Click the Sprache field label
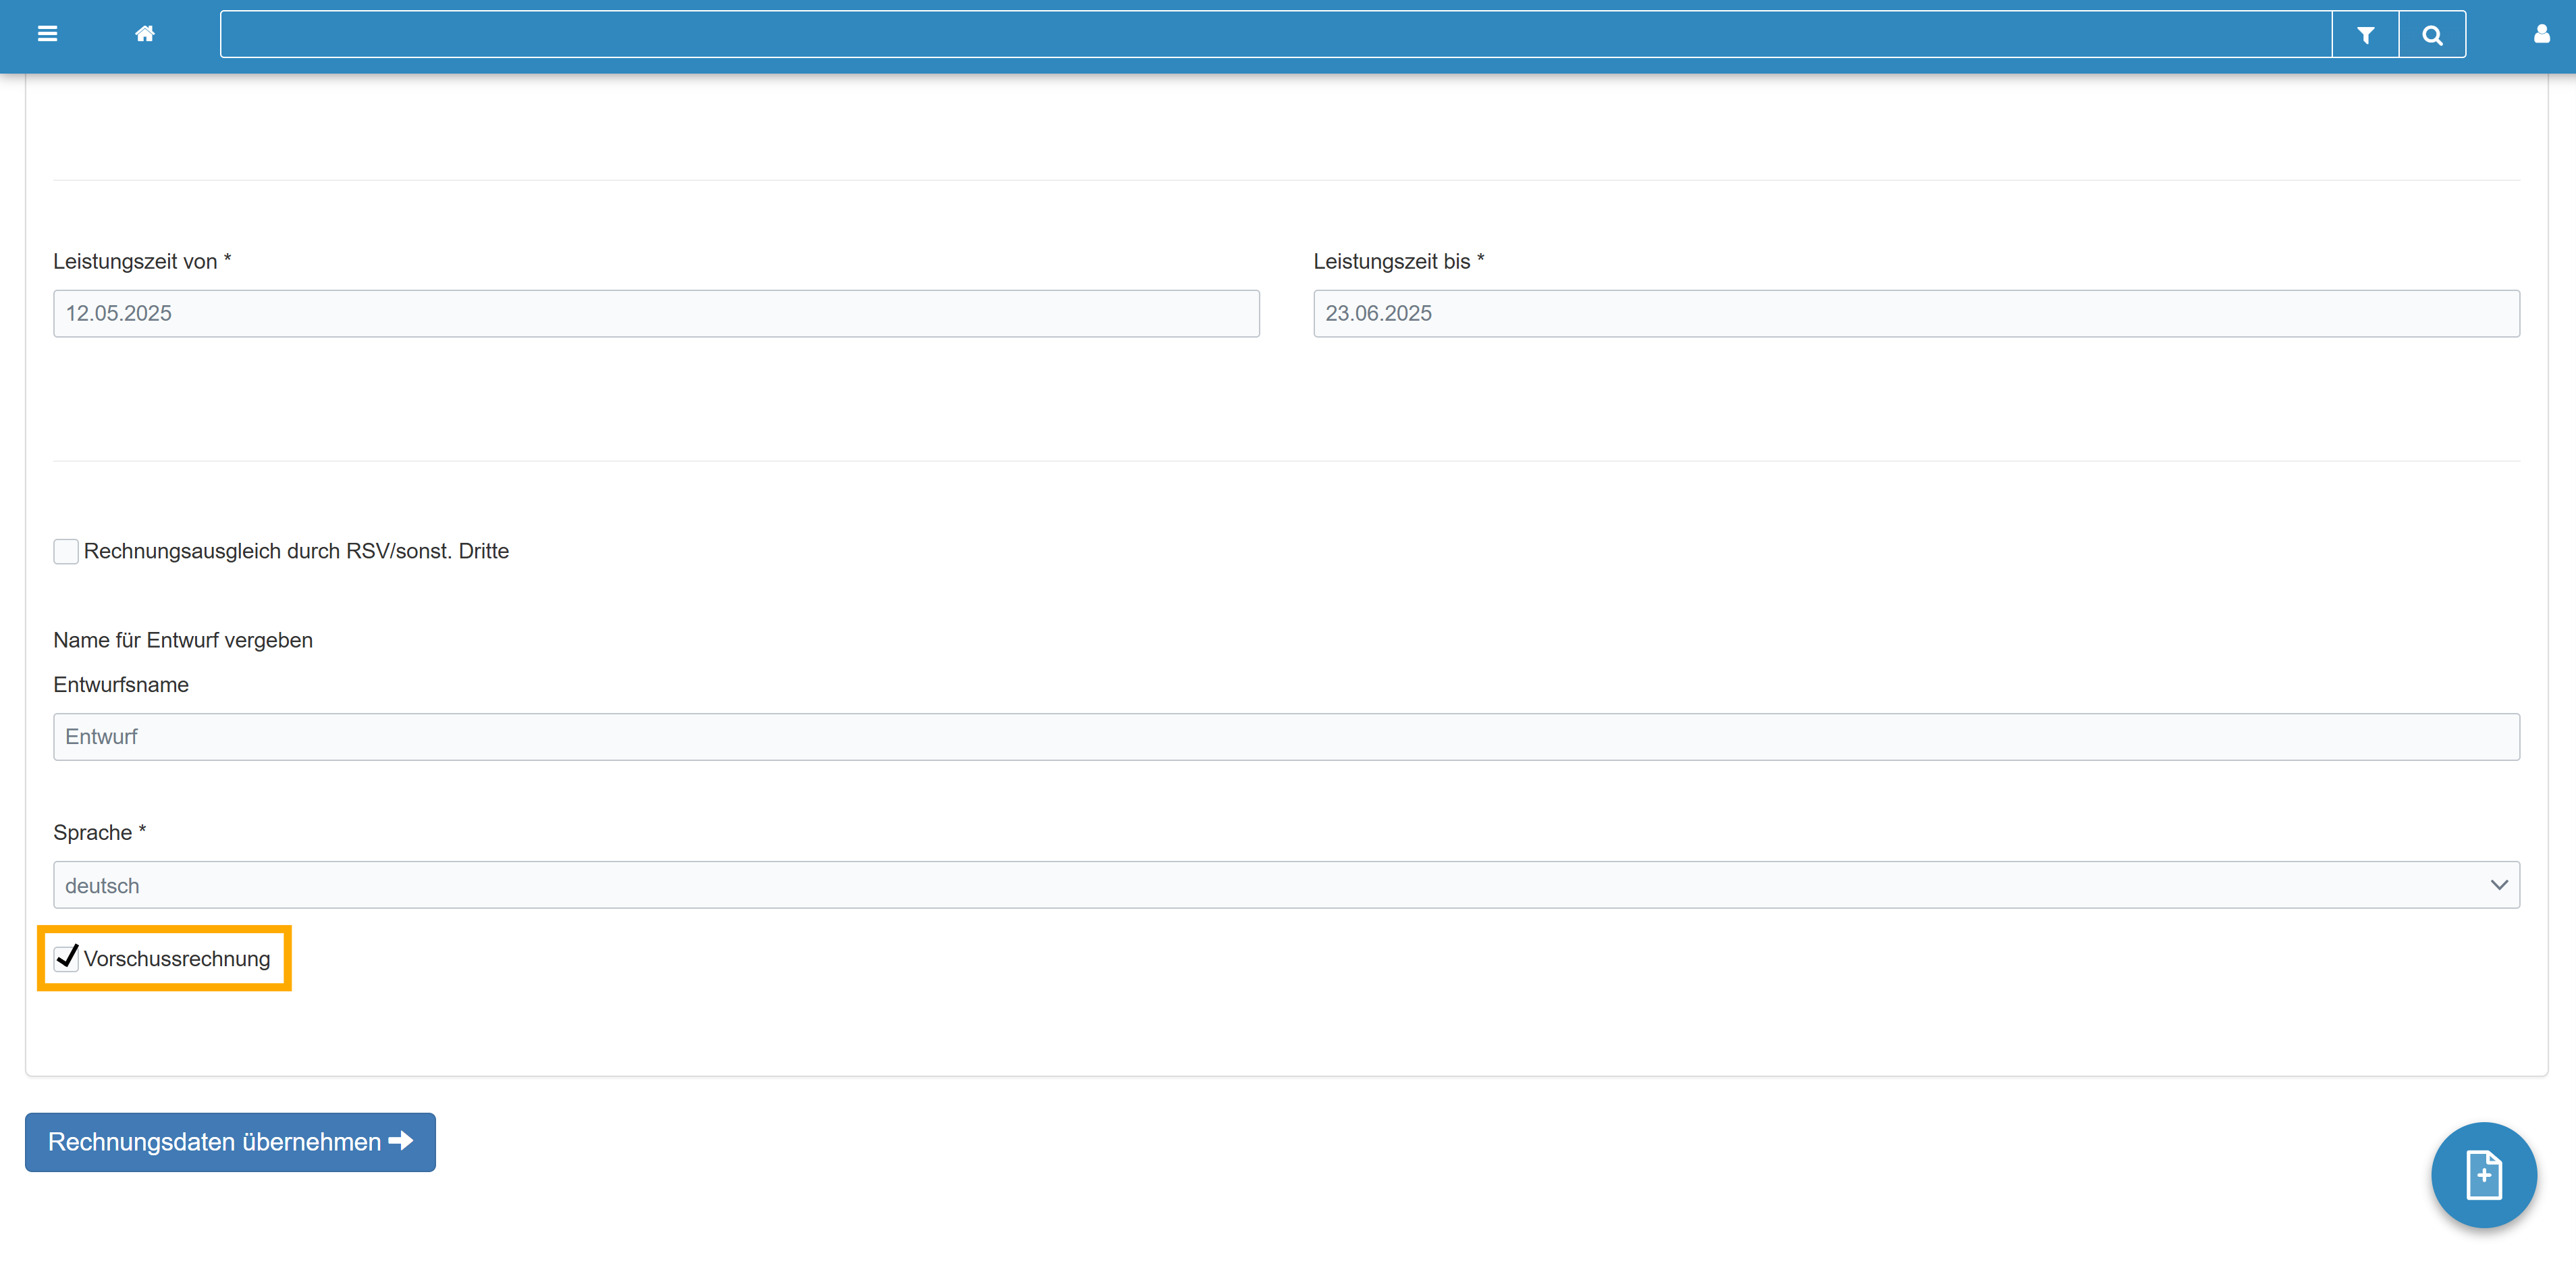 [x=92, y=833]
